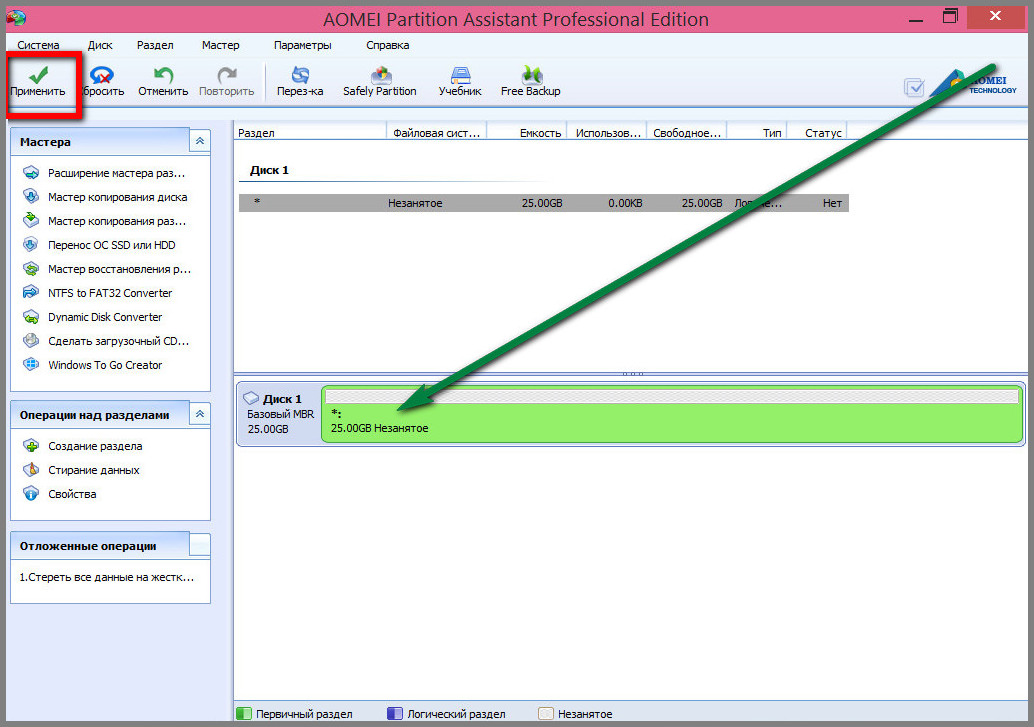Click the Логический раздел legend swatch

[x=395, y=713]
